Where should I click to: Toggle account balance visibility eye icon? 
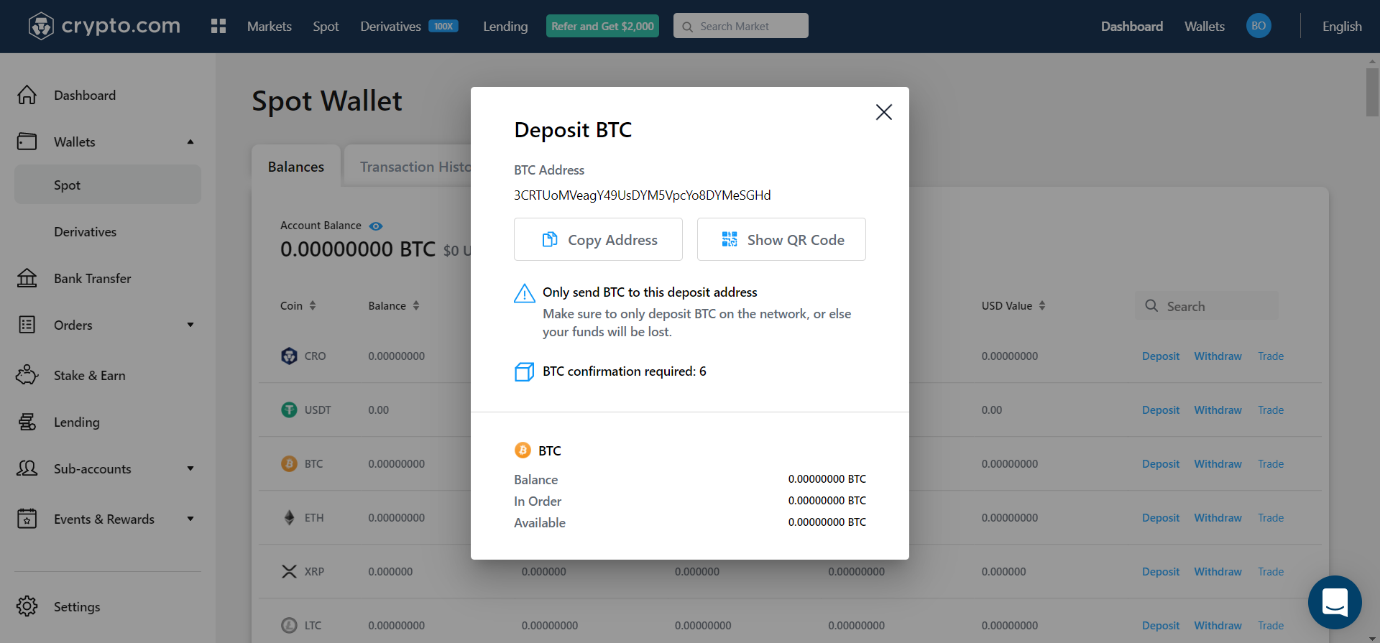coord(376,226)
